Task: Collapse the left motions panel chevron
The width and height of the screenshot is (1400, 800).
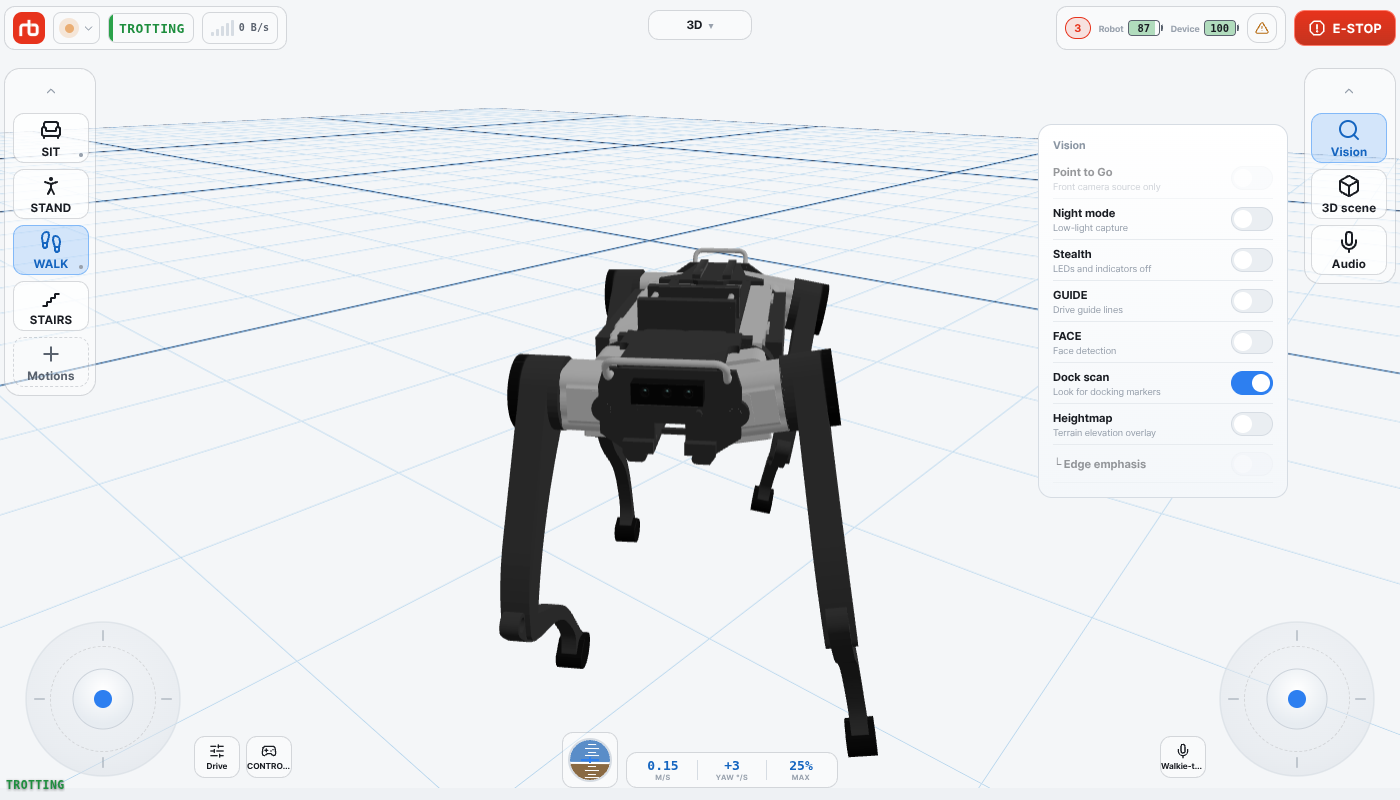Action: click(x=51, y=91)
